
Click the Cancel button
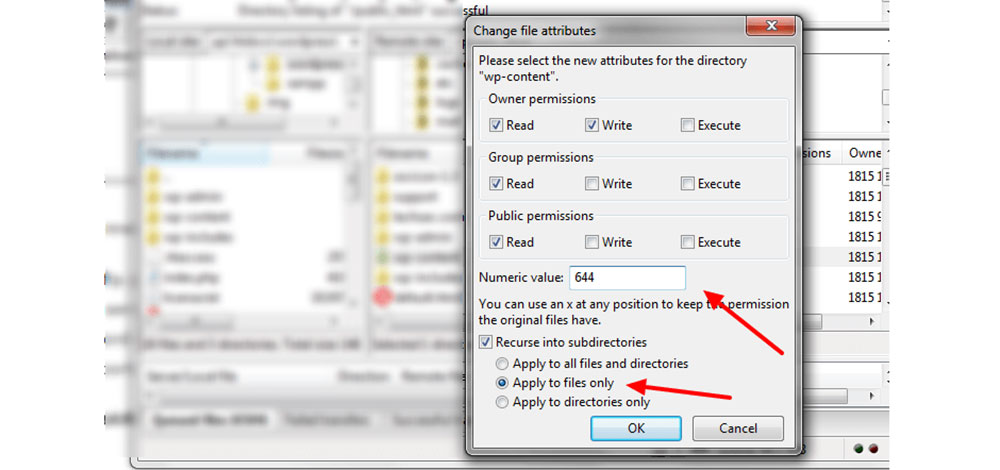pos(738,429)
